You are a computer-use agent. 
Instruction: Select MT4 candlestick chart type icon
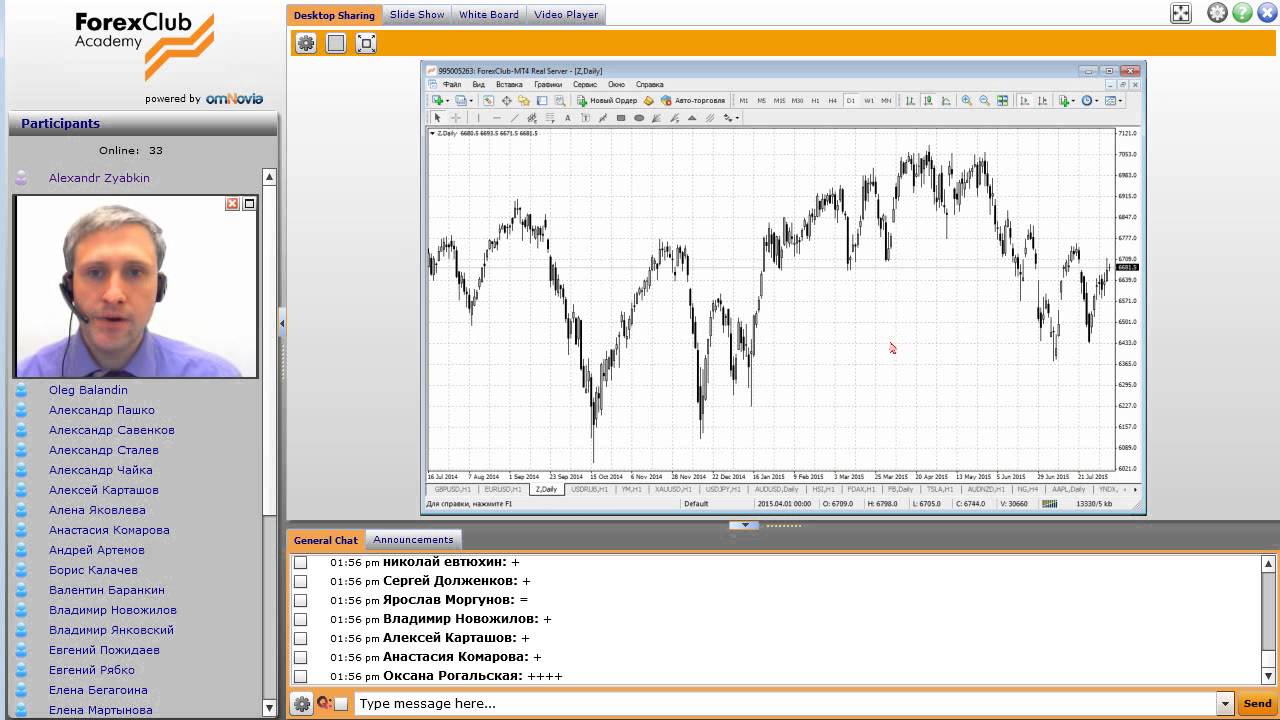[x=928, y=100]
